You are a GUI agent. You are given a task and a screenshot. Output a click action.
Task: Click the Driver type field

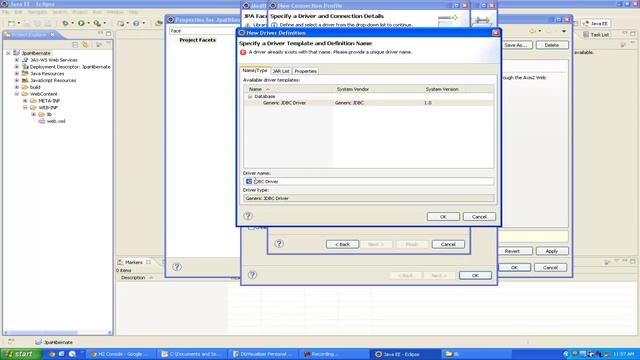click(x=368, y=198)
